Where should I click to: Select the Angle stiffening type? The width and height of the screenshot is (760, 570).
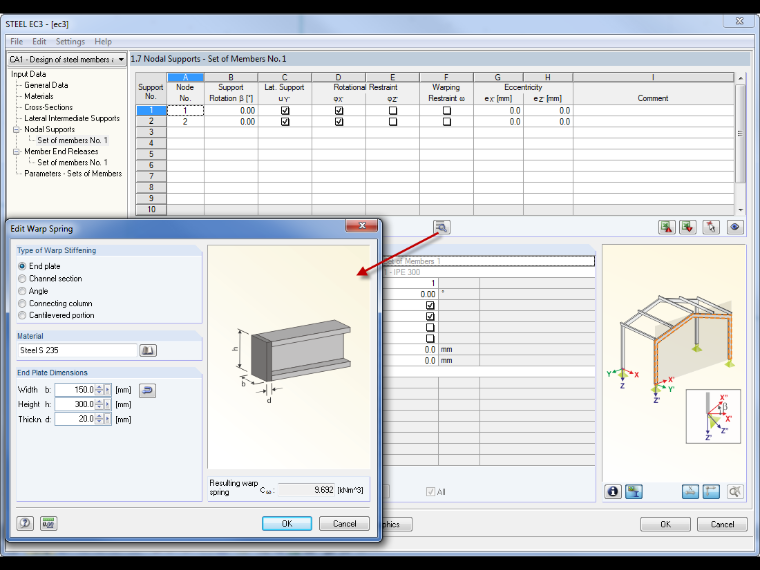point(22,291)
